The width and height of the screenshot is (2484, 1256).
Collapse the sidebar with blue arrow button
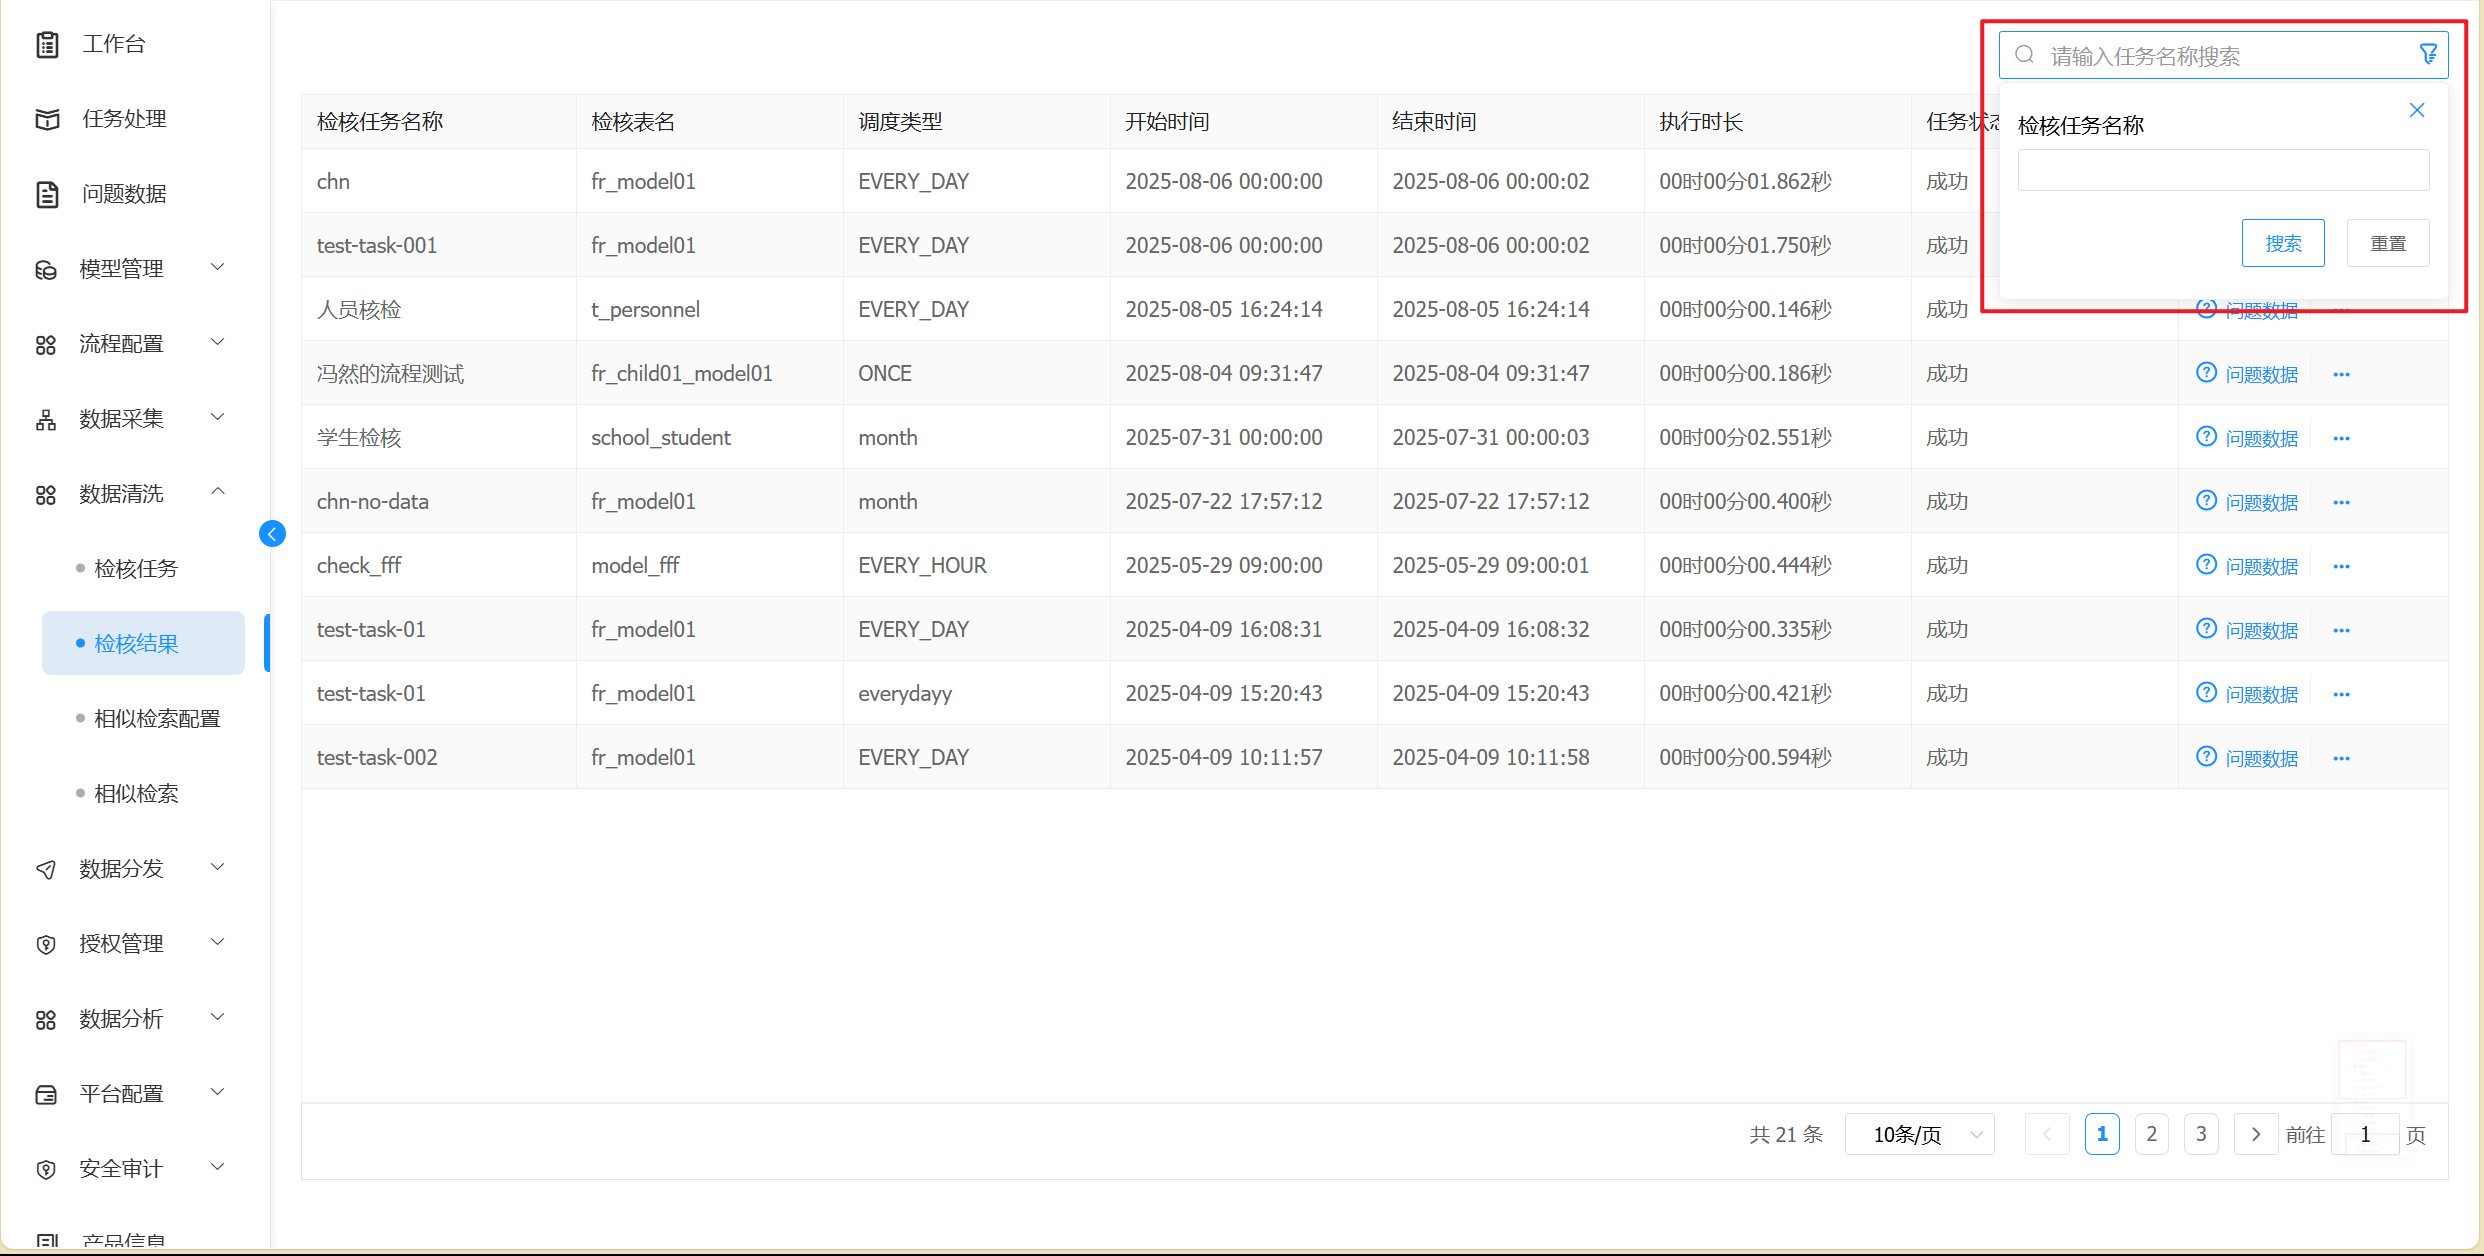tap(272, 534)
